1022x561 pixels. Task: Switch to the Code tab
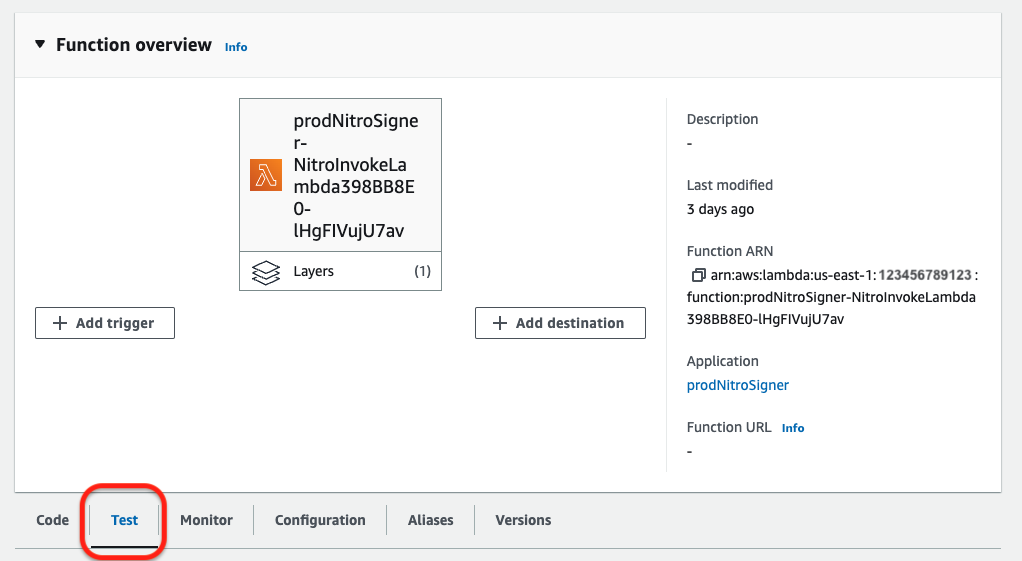pos(53,520)
